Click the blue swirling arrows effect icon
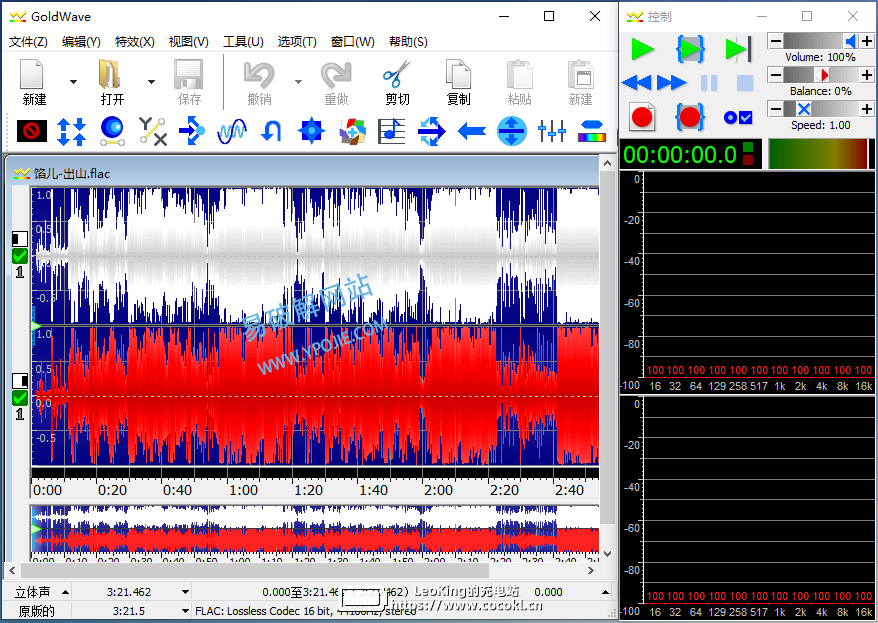This screenshot has height=623, width=878. pyautogui.click(x=432, y=132)
